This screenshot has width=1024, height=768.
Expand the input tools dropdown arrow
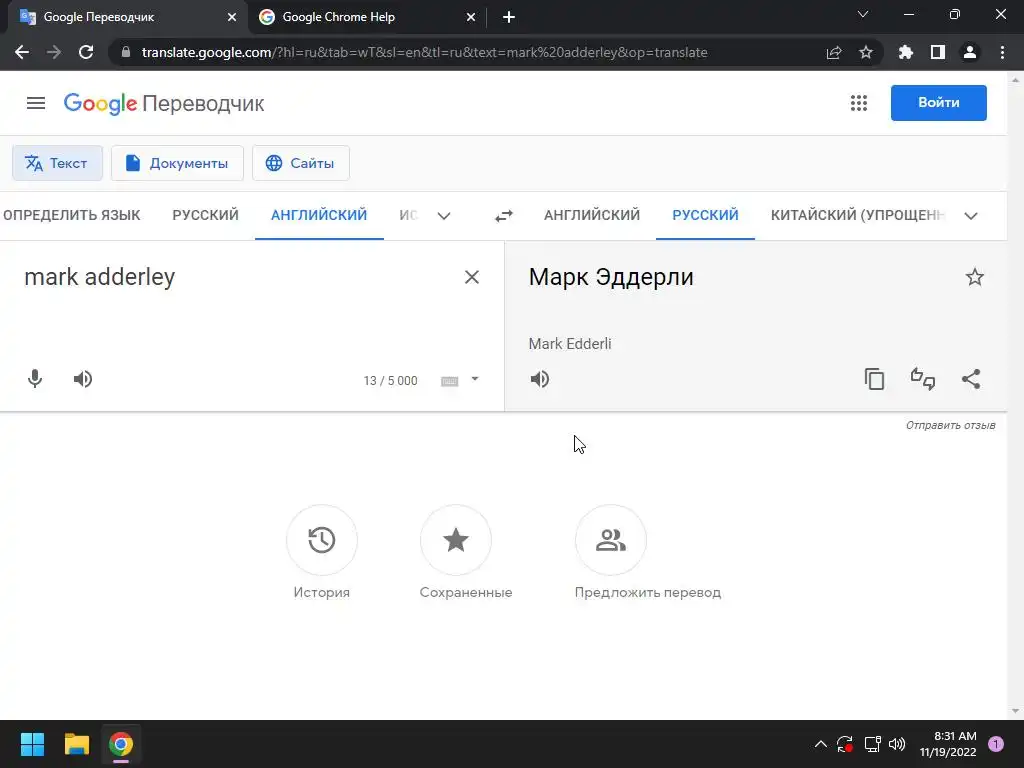[475, 379]
